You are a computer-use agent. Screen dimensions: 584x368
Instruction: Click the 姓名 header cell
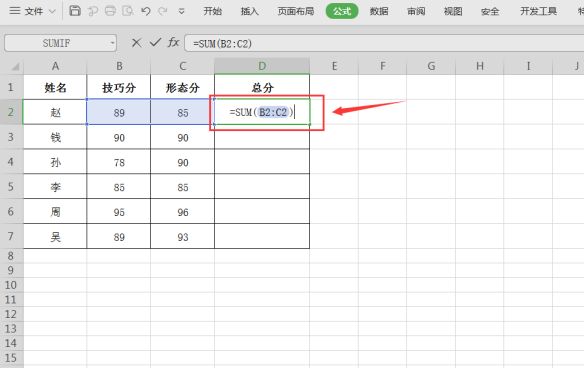pyautogui.click(x=55, y=87)
